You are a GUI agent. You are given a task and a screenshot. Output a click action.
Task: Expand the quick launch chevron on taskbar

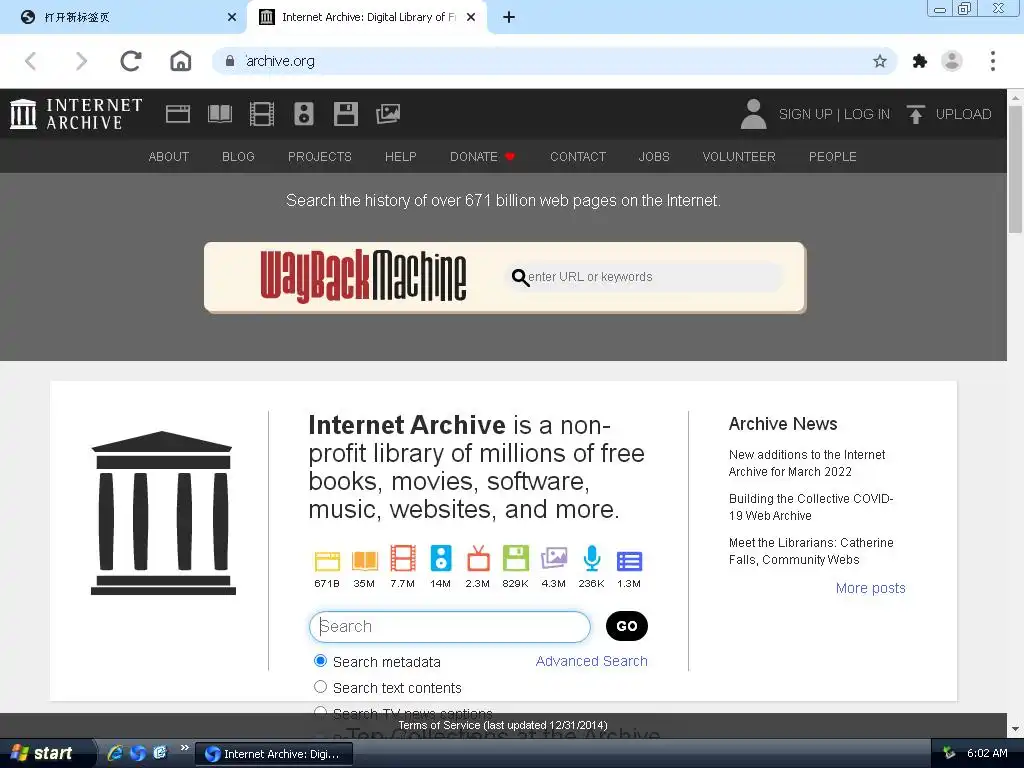[185, 747]
